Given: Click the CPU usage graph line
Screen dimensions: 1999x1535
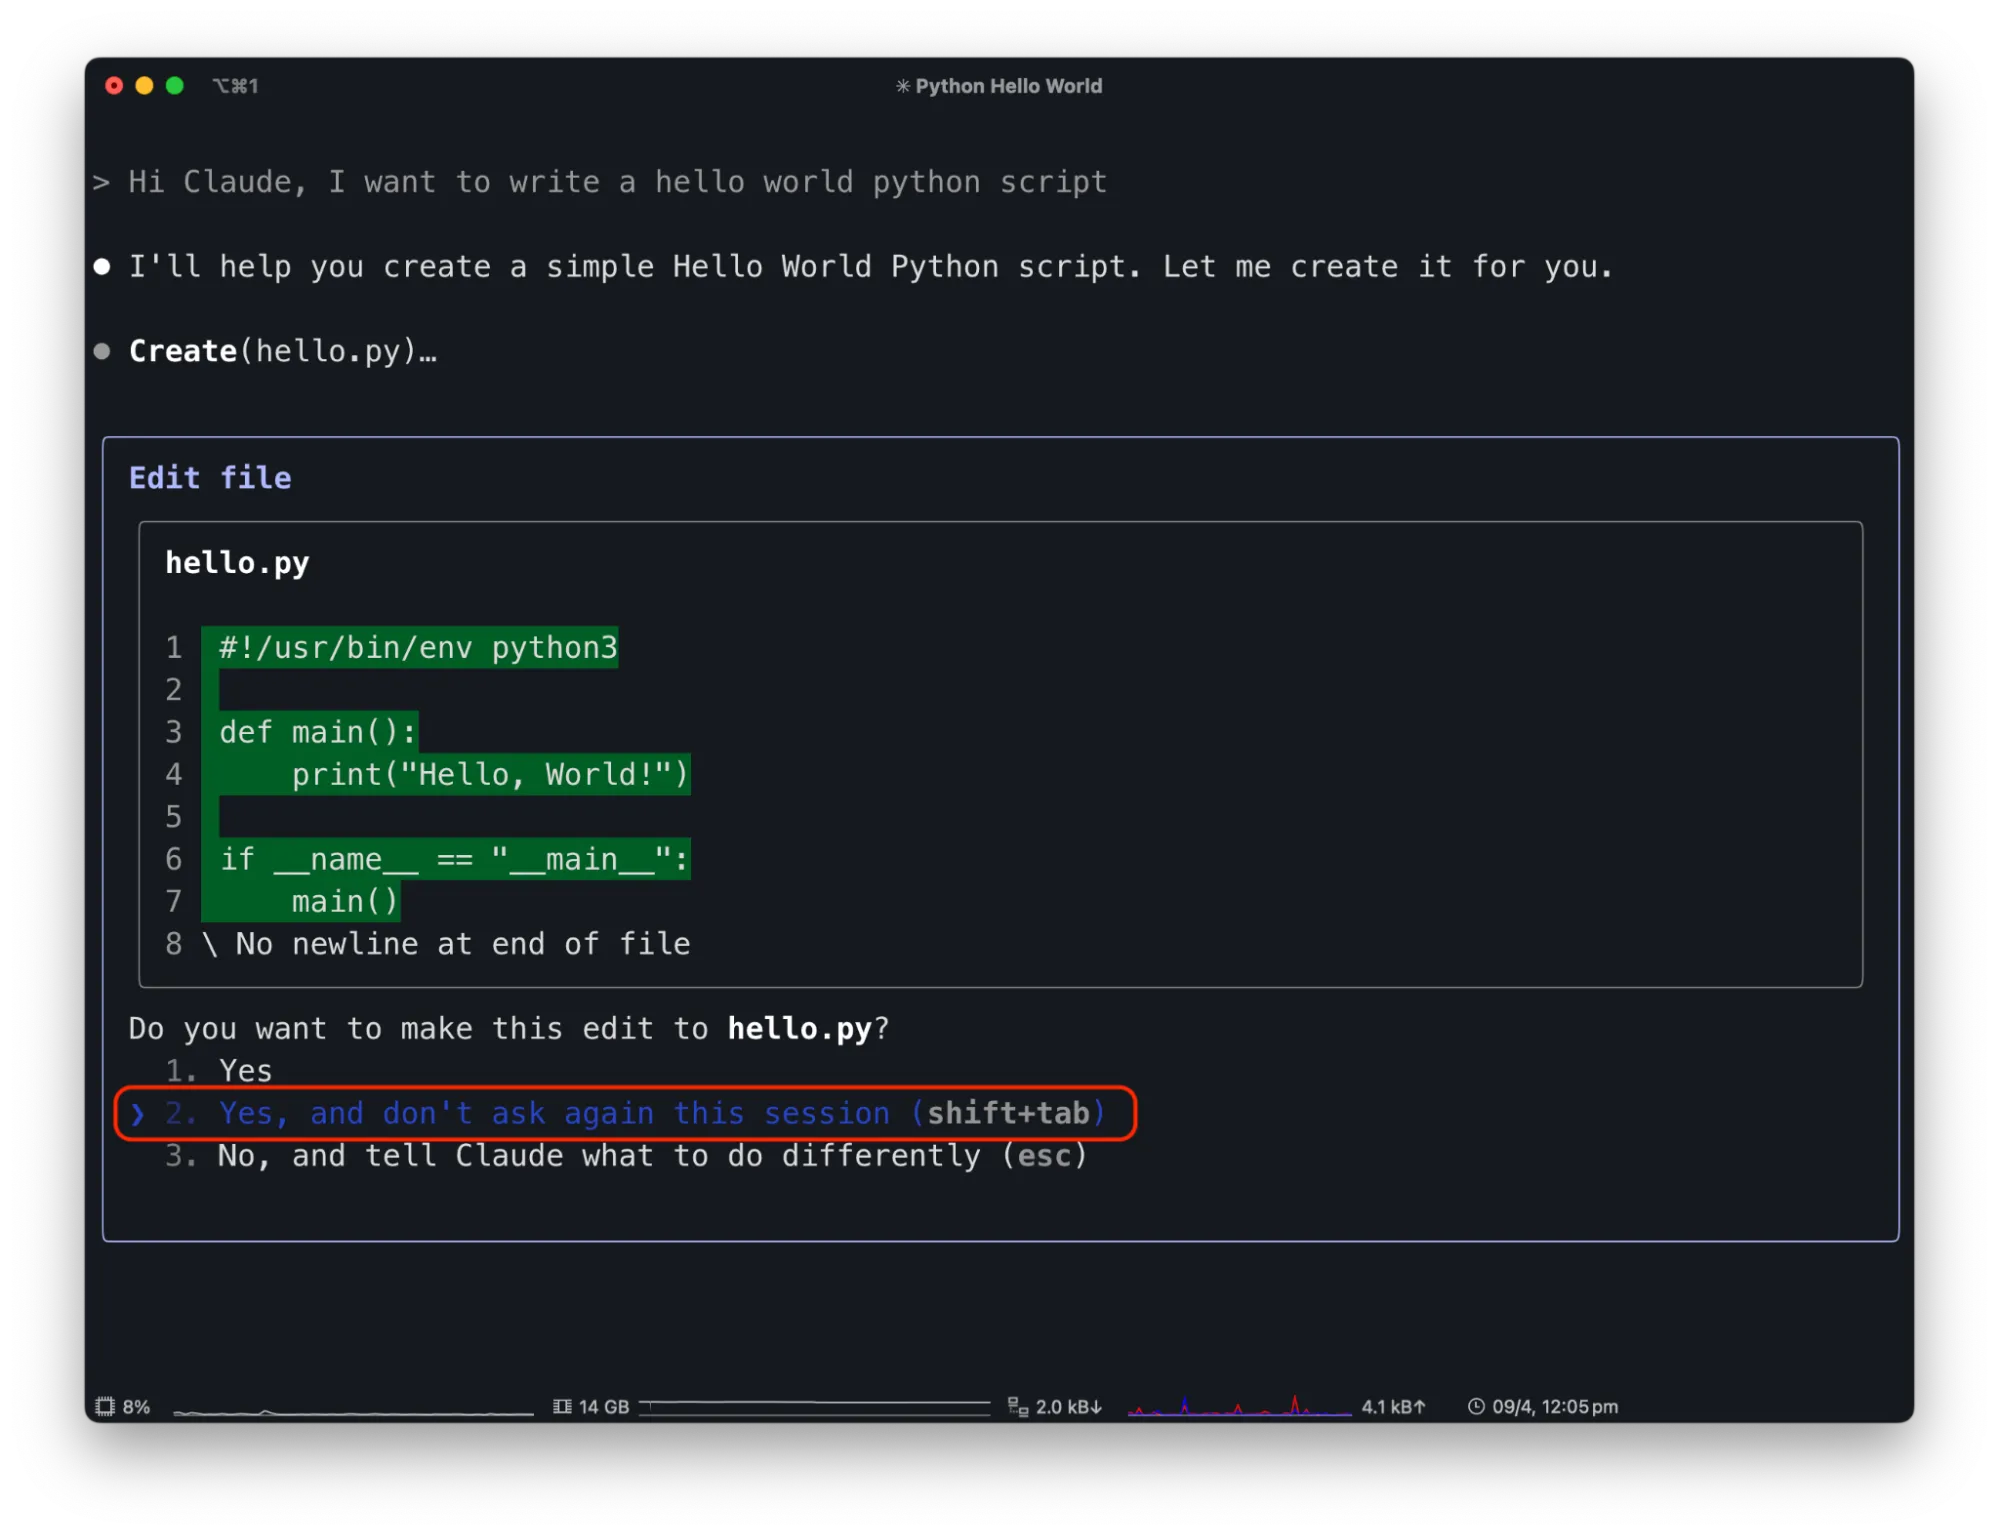Looking at the screenshot, I should [x=352, y=1411].
